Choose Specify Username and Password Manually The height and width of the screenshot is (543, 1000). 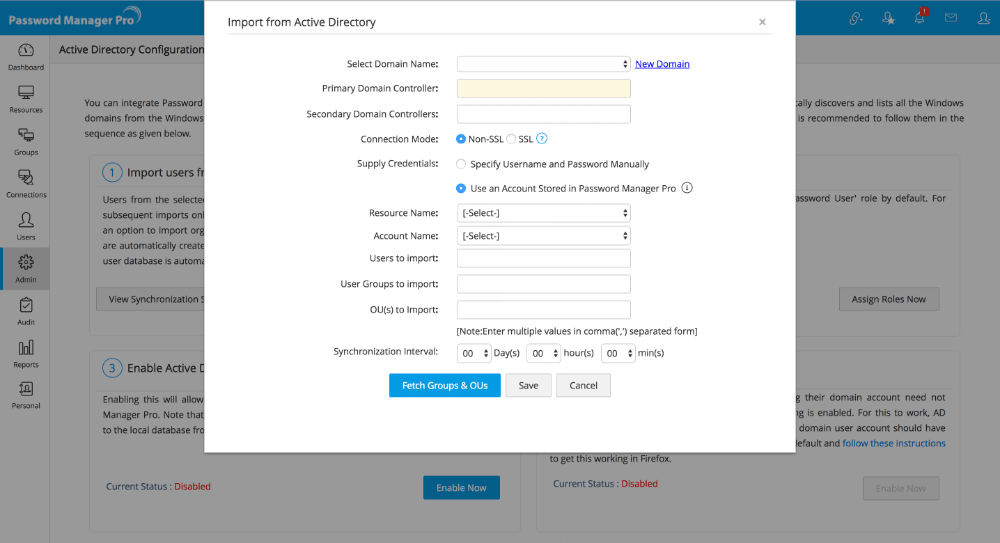pos(461,164)
